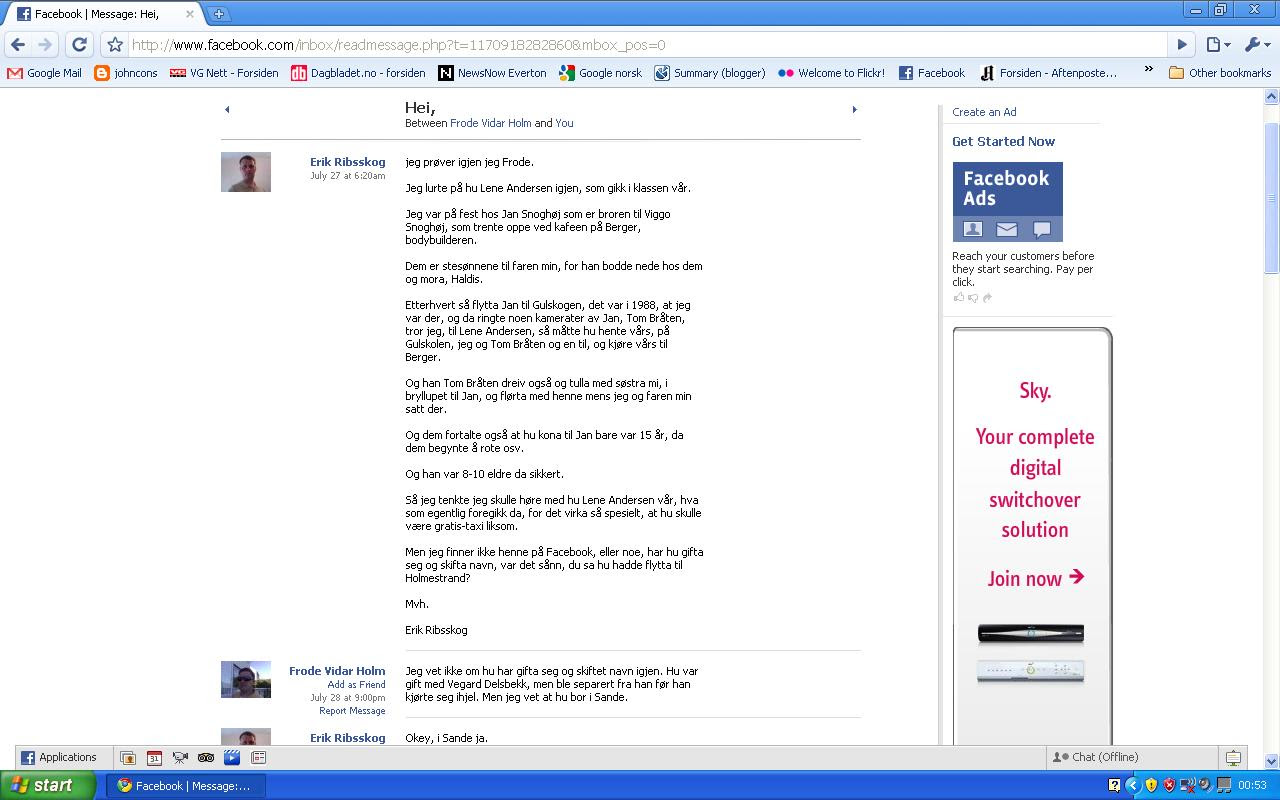Open Dagbladet.no - forsiden bookmark

click(x=358, y=73)
